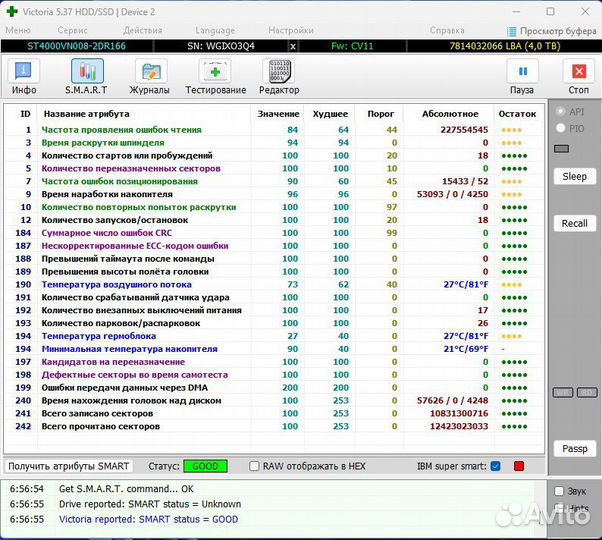Screen dimensions: 602x540
Task: Select row Время наработки накопителя
Action: (x=274, y=194)
